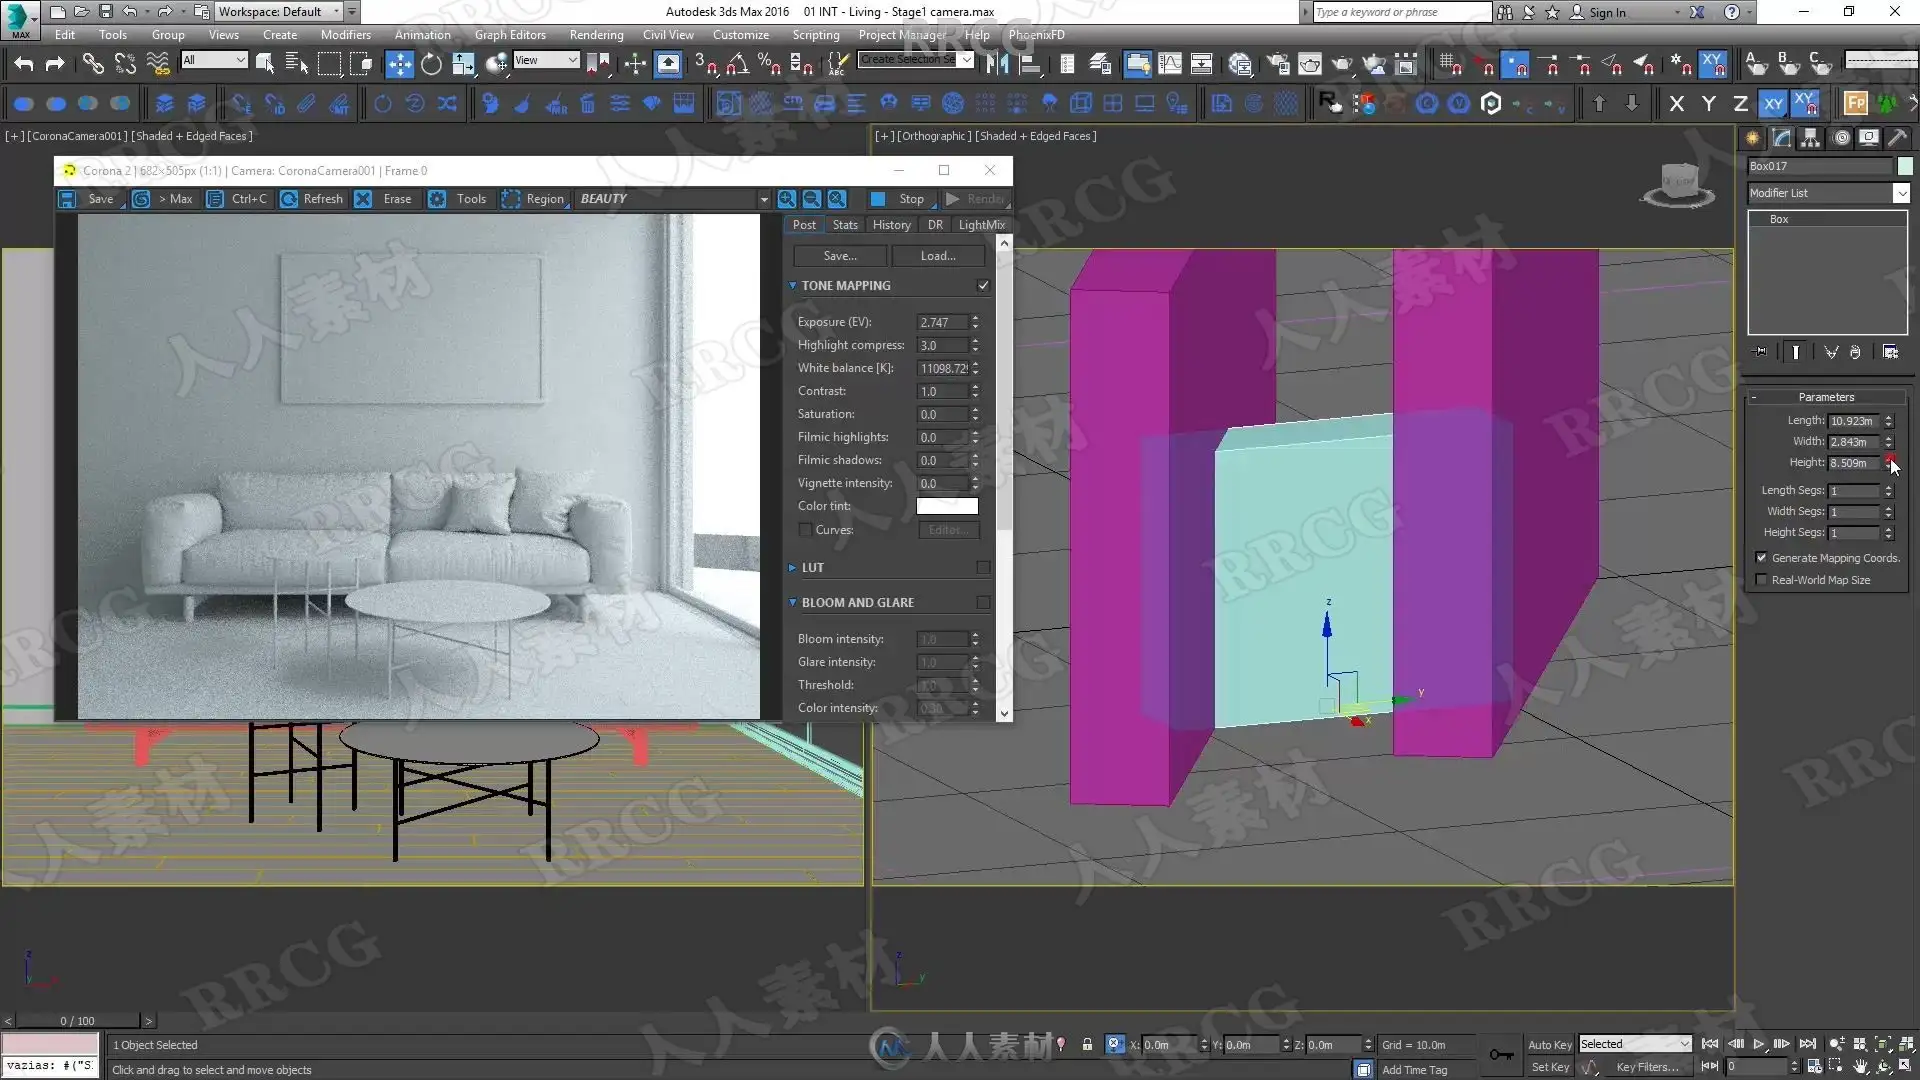Open the Hierarchy command panel tab
The image size is (1920, 1080).
point(1811,138)
